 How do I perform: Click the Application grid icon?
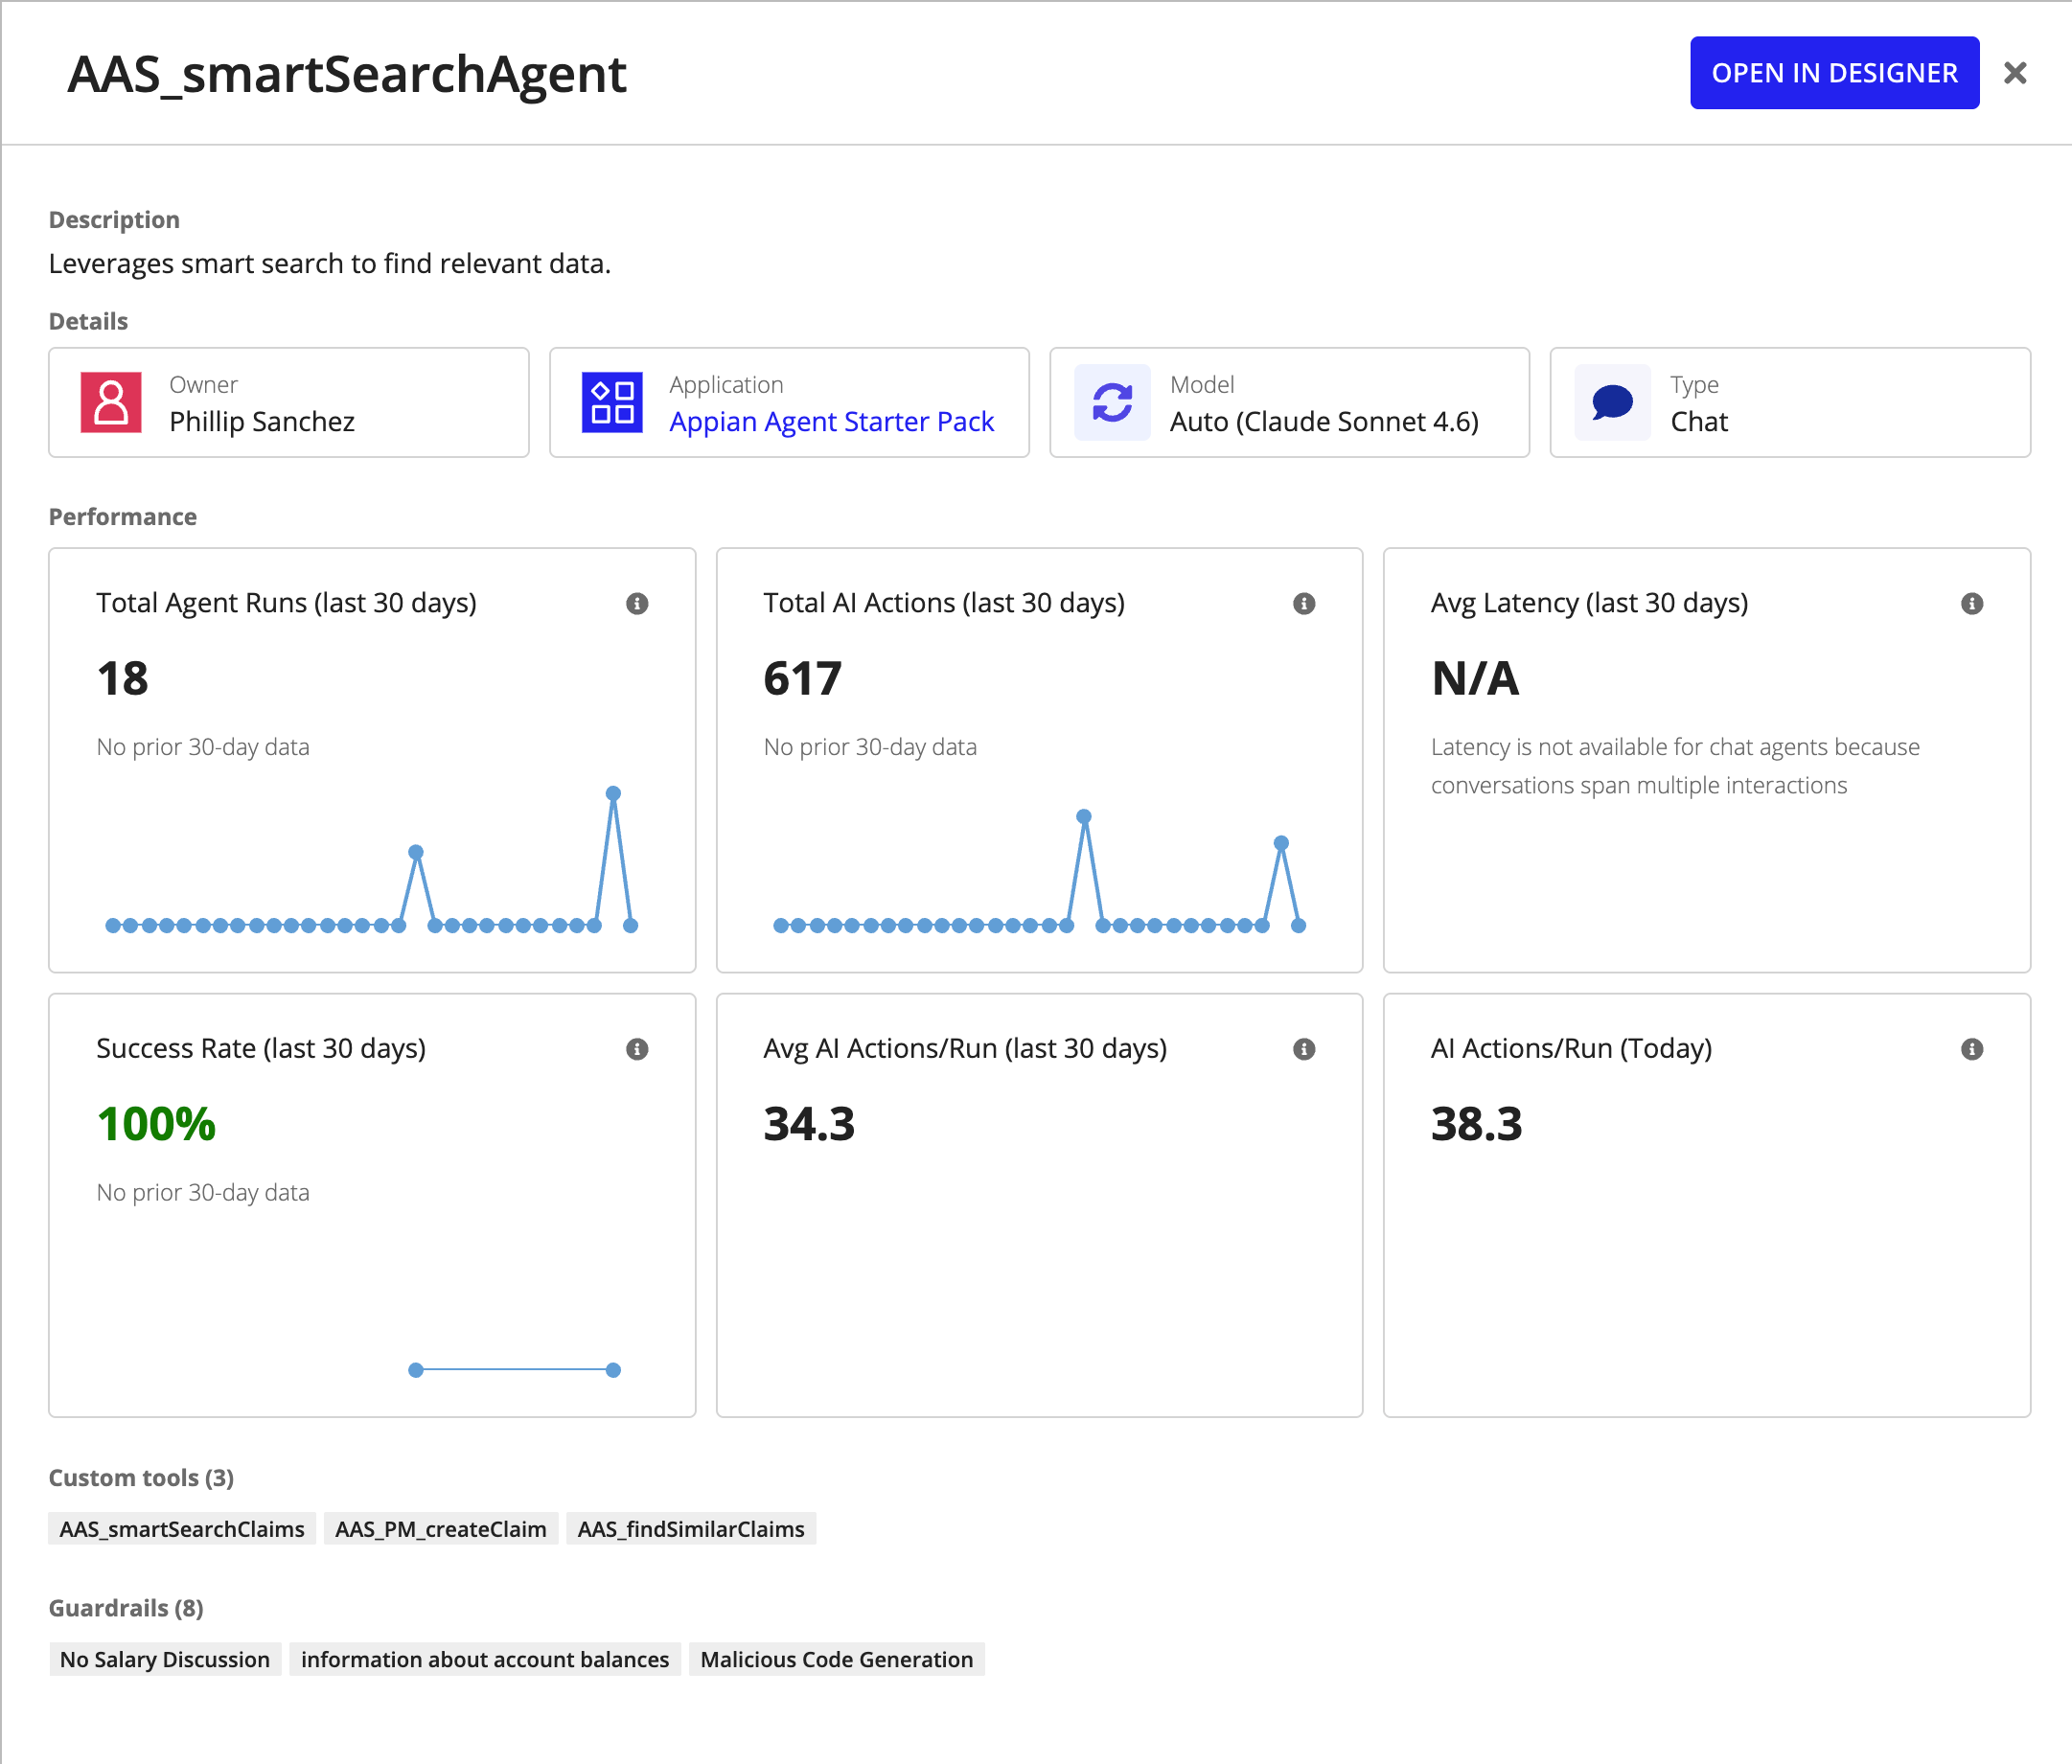612,402
